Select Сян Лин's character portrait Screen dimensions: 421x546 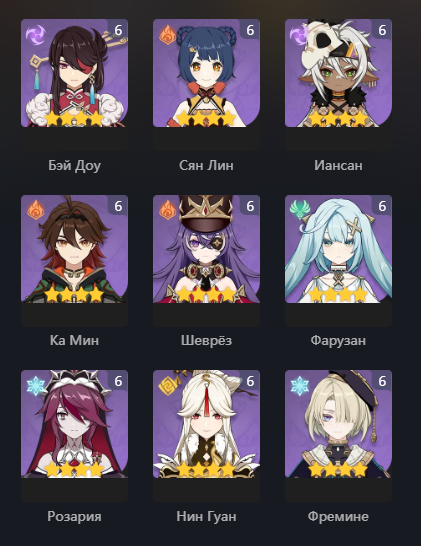click(x=206, y=73)
